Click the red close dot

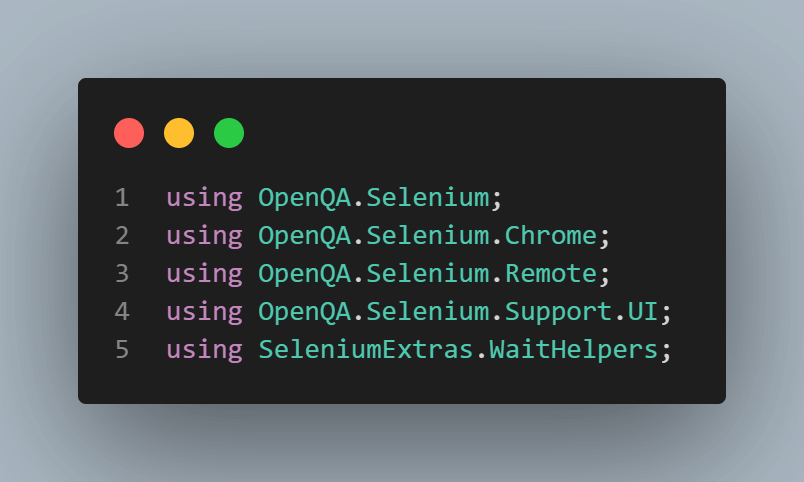coord(129,133)
